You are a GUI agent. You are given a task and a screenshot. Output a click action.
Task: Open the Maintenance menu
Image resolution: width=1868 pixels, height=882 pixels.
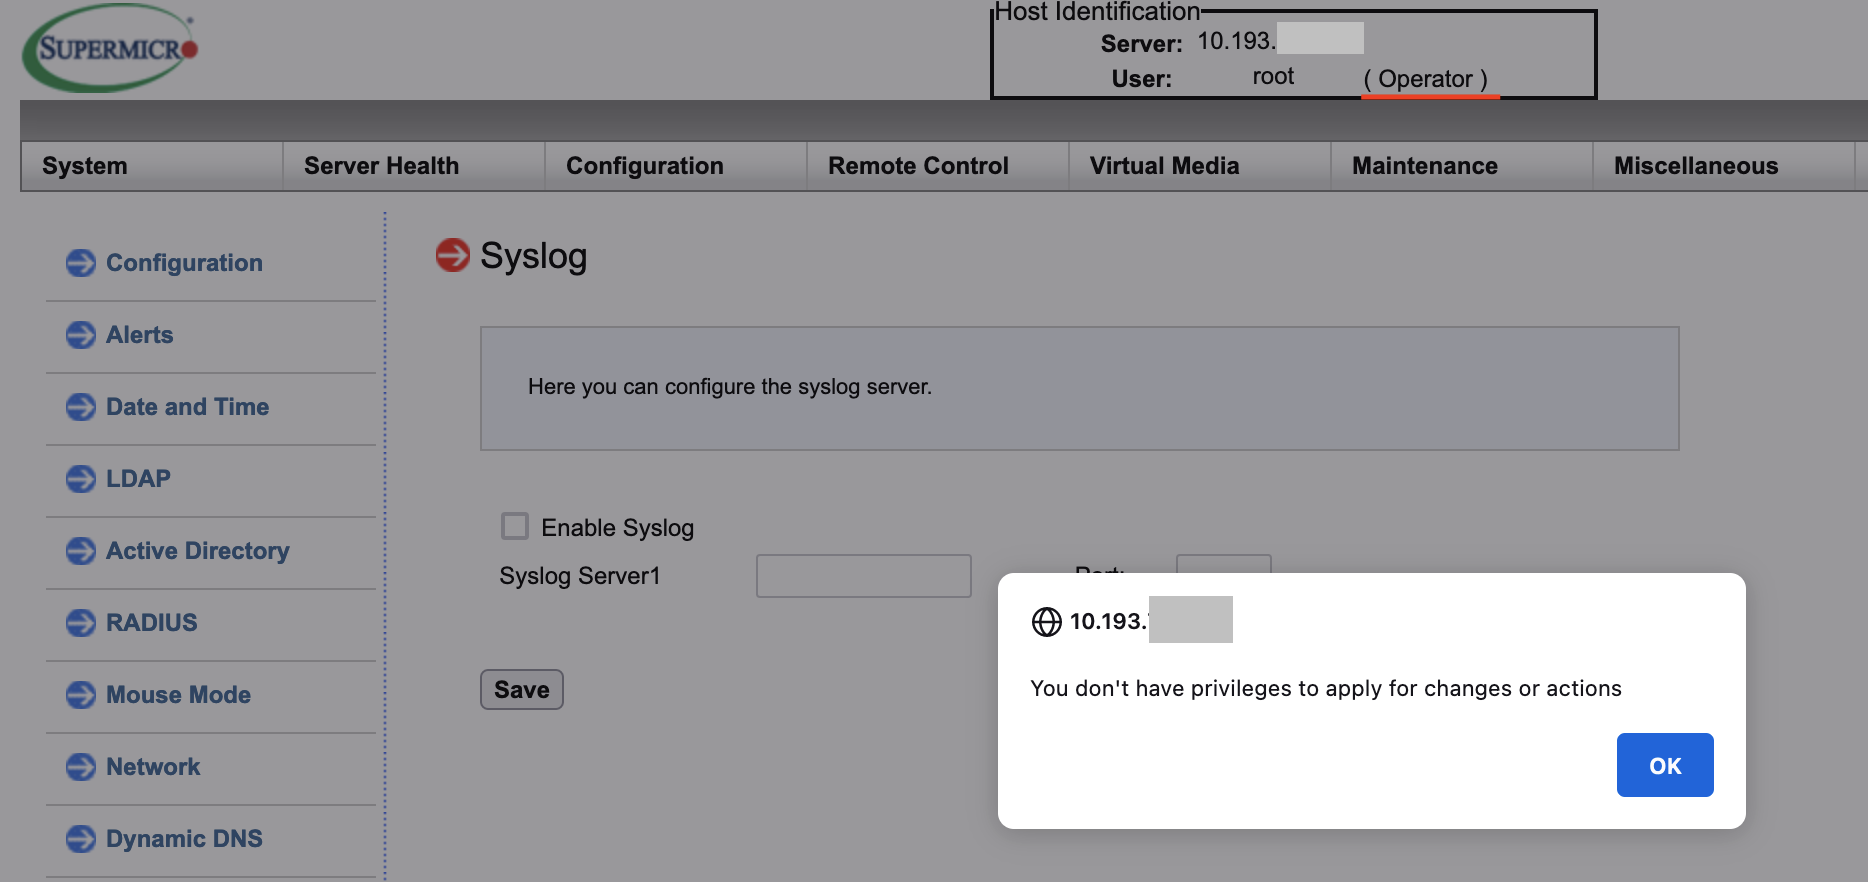coord(1462,166)
